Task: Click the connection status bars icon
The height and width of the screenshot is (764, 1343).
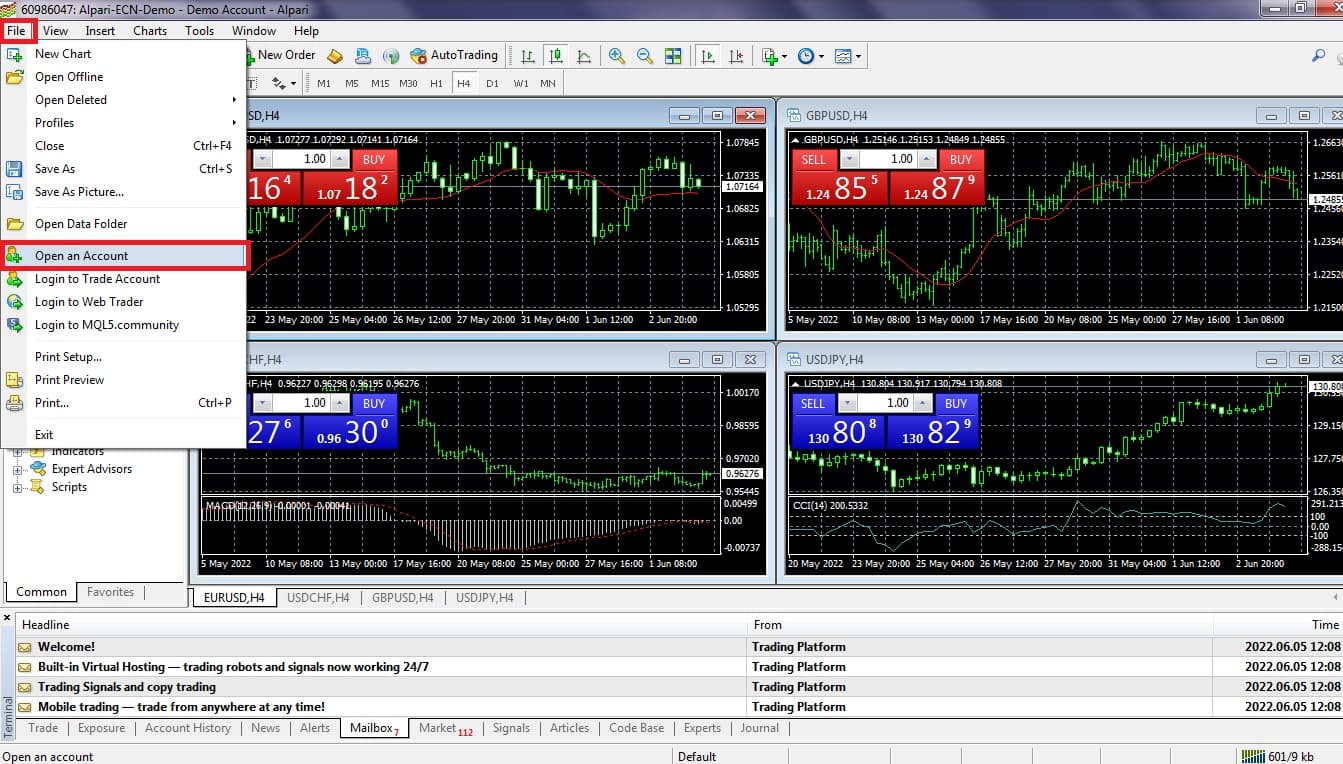Action: [x=1252, y=756]
